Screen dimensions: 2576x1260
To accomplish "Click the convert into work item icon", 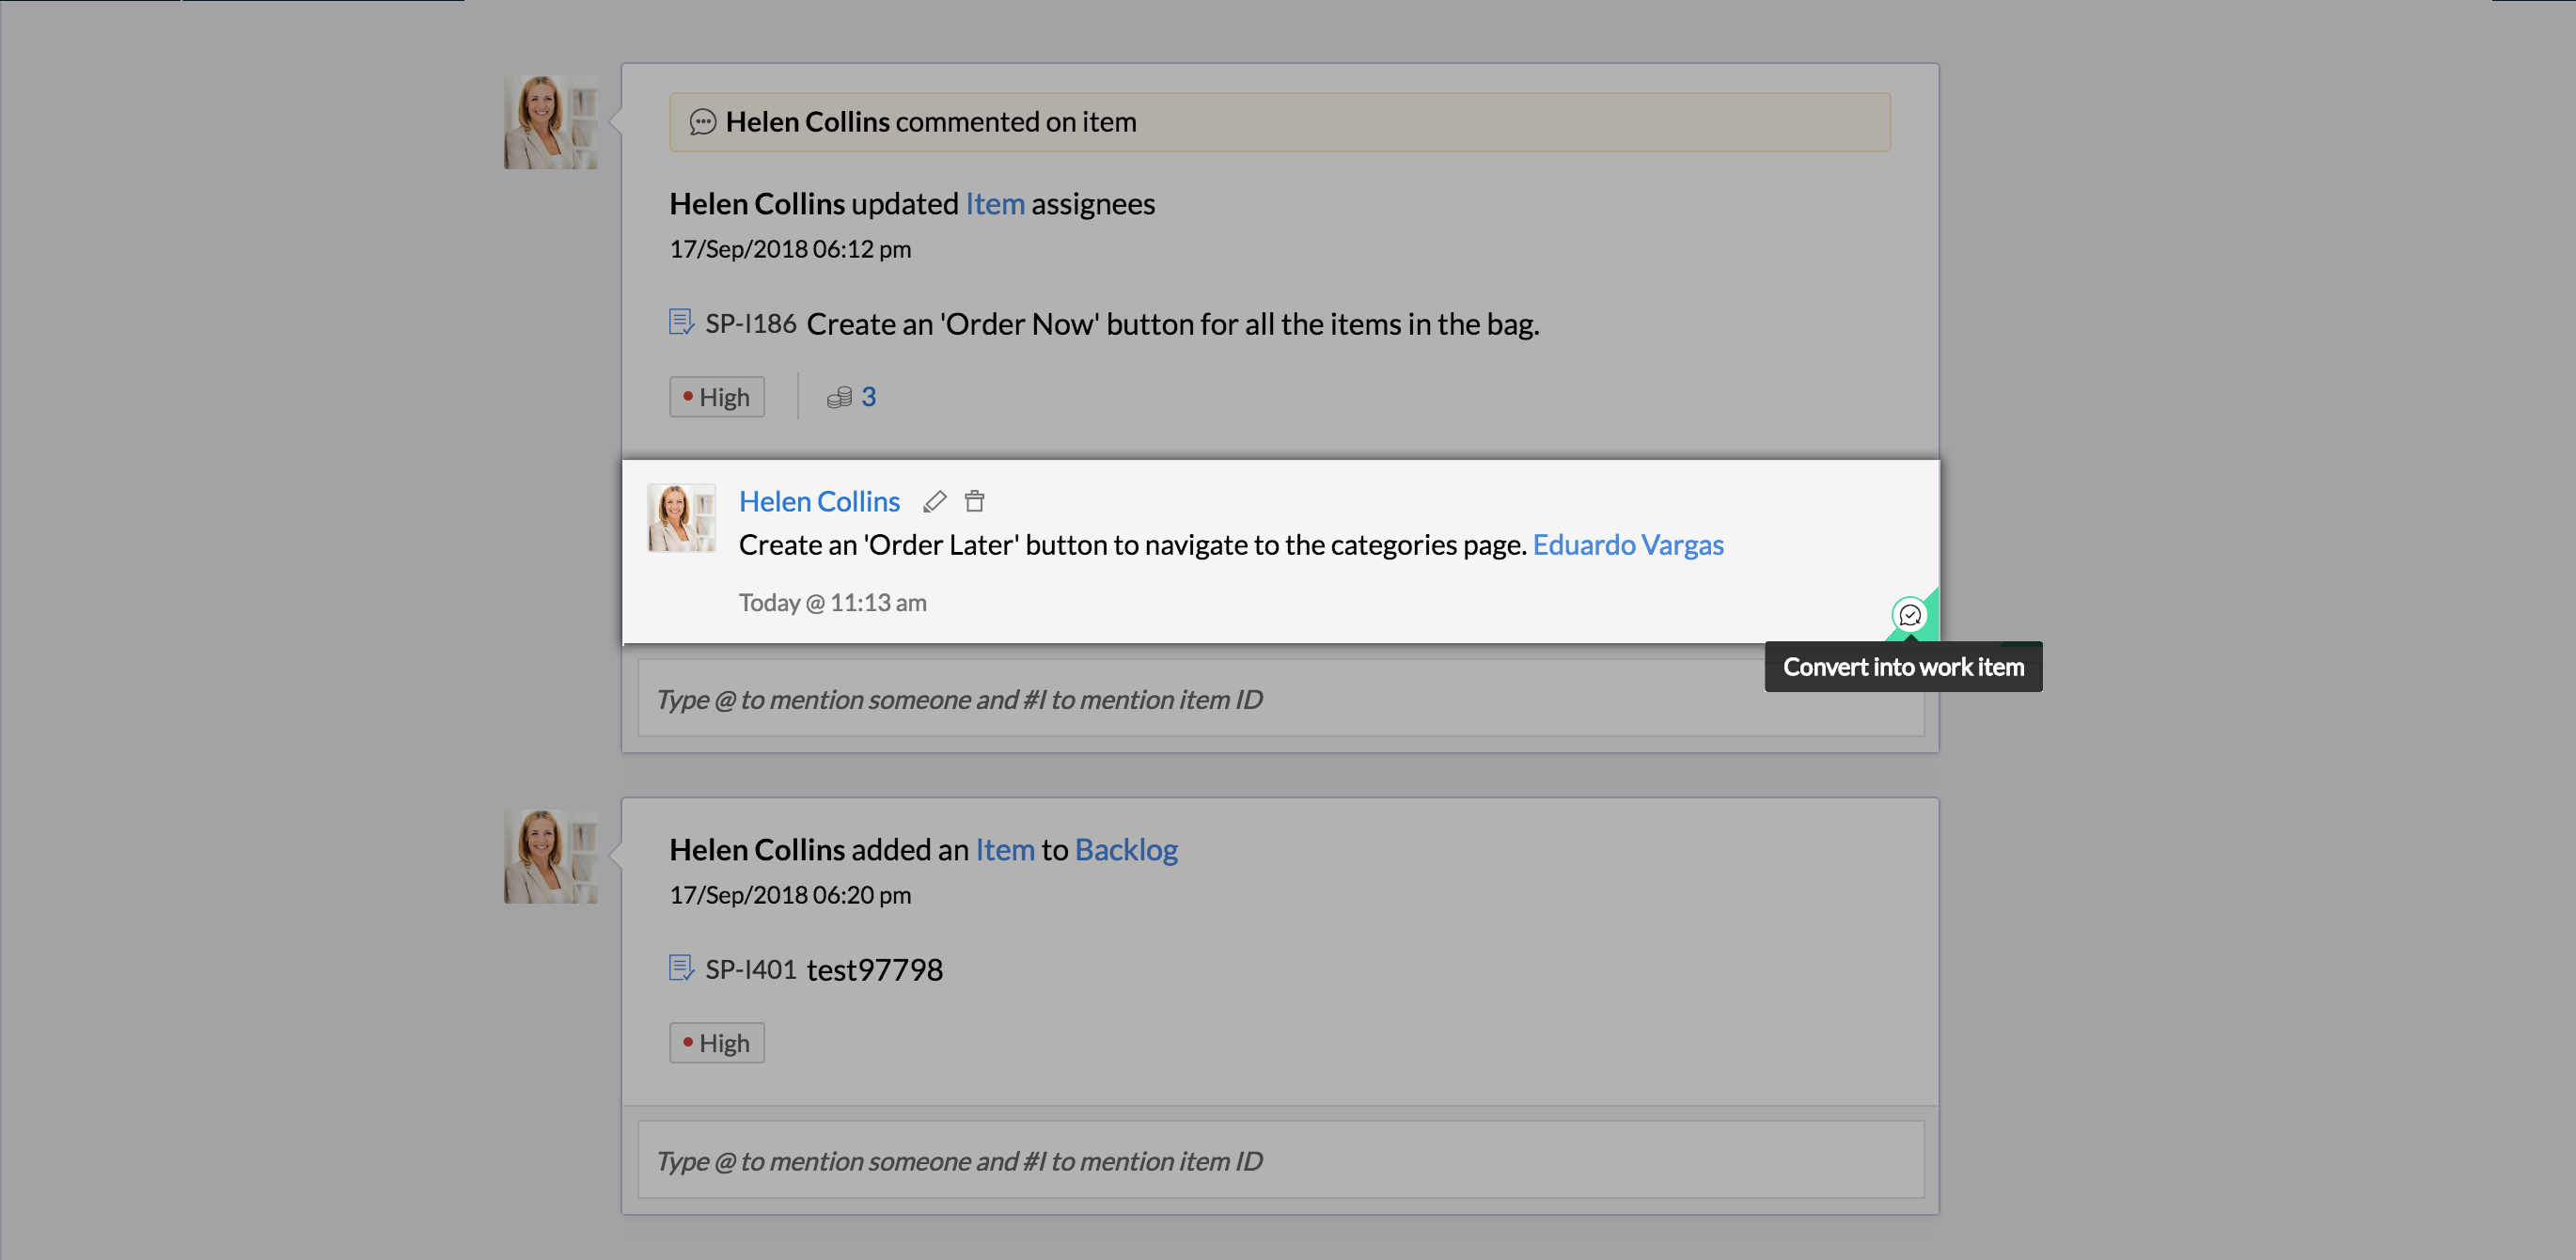I will point(1909,615).
